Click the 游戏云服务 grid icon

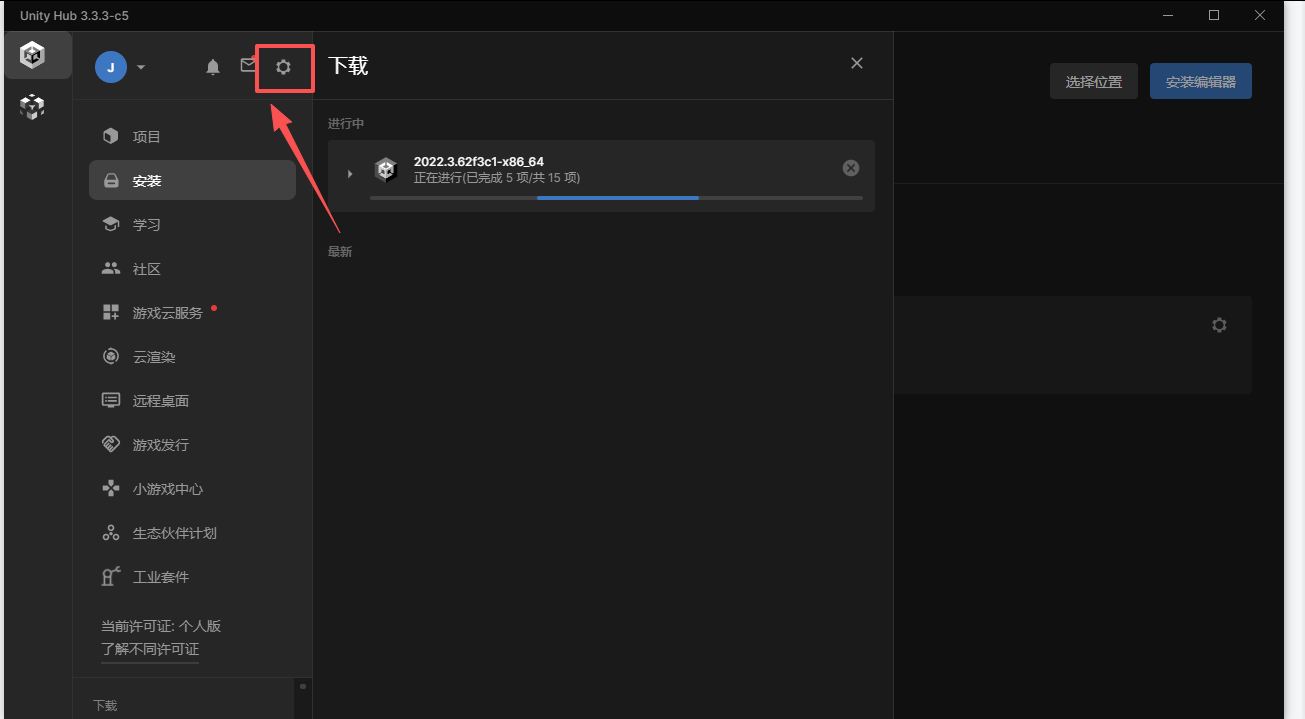(x=111, y=313)
